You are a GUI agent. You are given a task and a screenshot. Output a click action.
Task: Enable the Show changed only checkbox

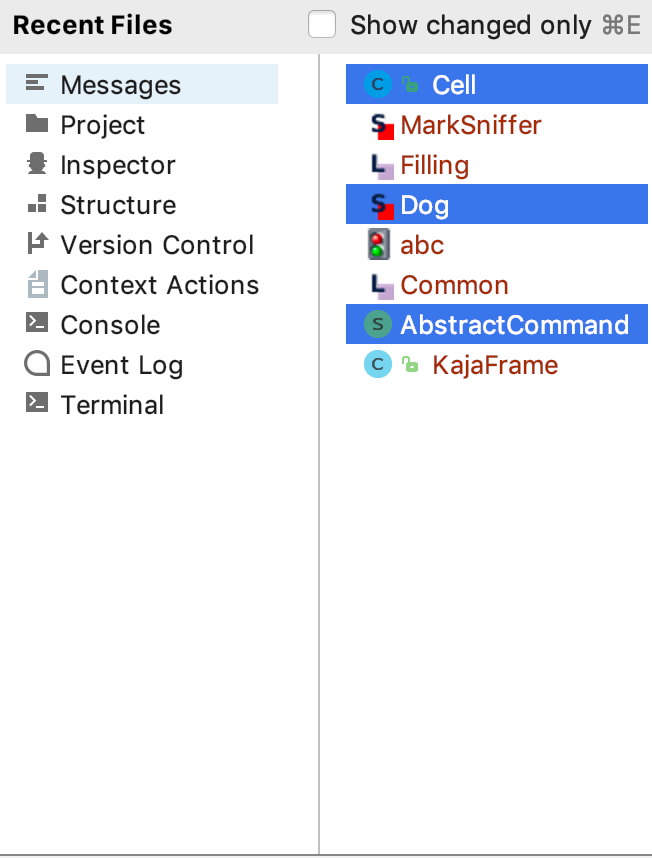point(322,24)
